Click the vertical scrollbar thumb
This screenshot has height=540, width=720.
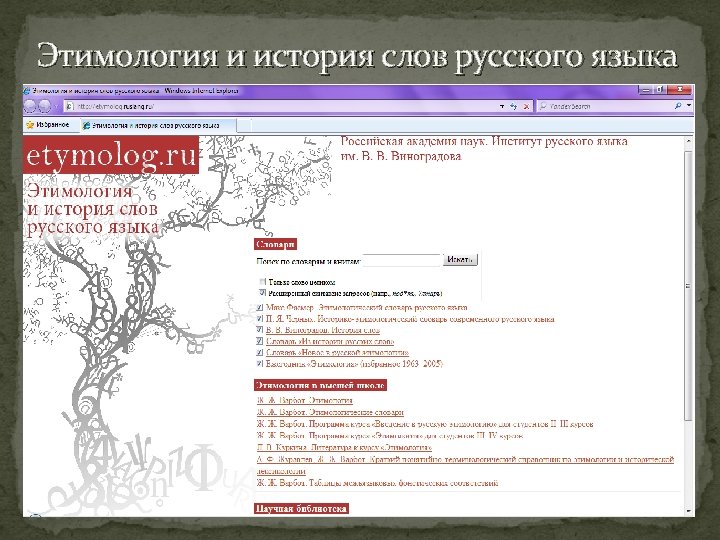[688, 285]
